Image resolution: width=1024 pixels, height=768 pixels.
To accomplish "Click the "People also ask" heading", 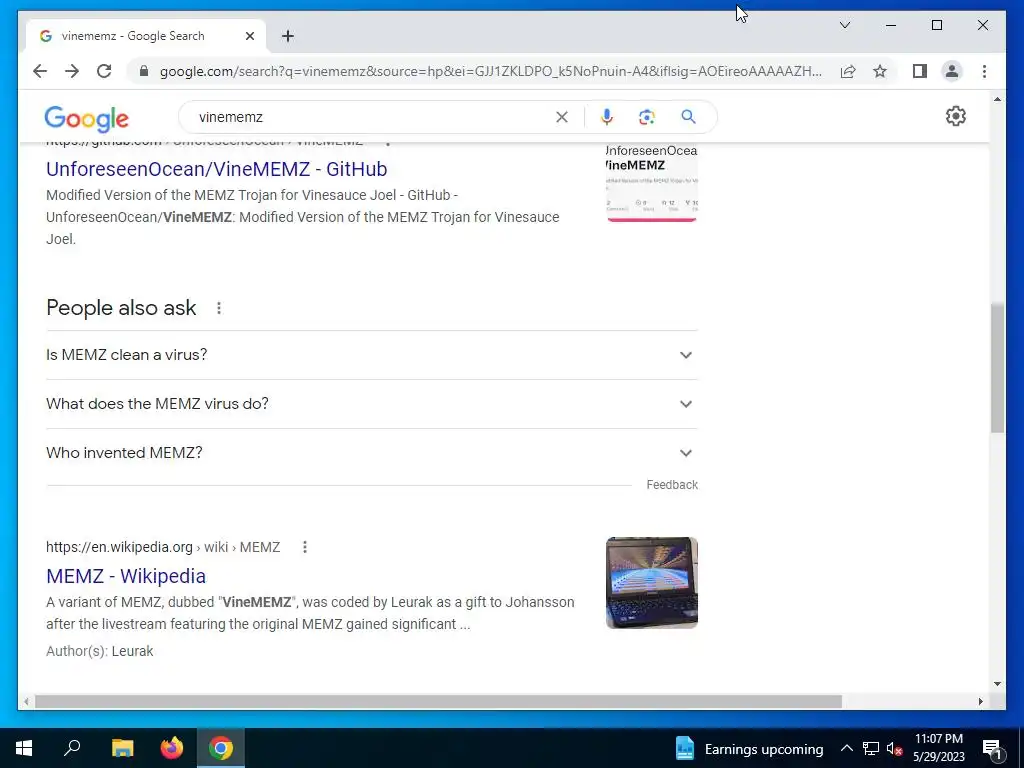I will pyautogui.click(x=121, y=308).
